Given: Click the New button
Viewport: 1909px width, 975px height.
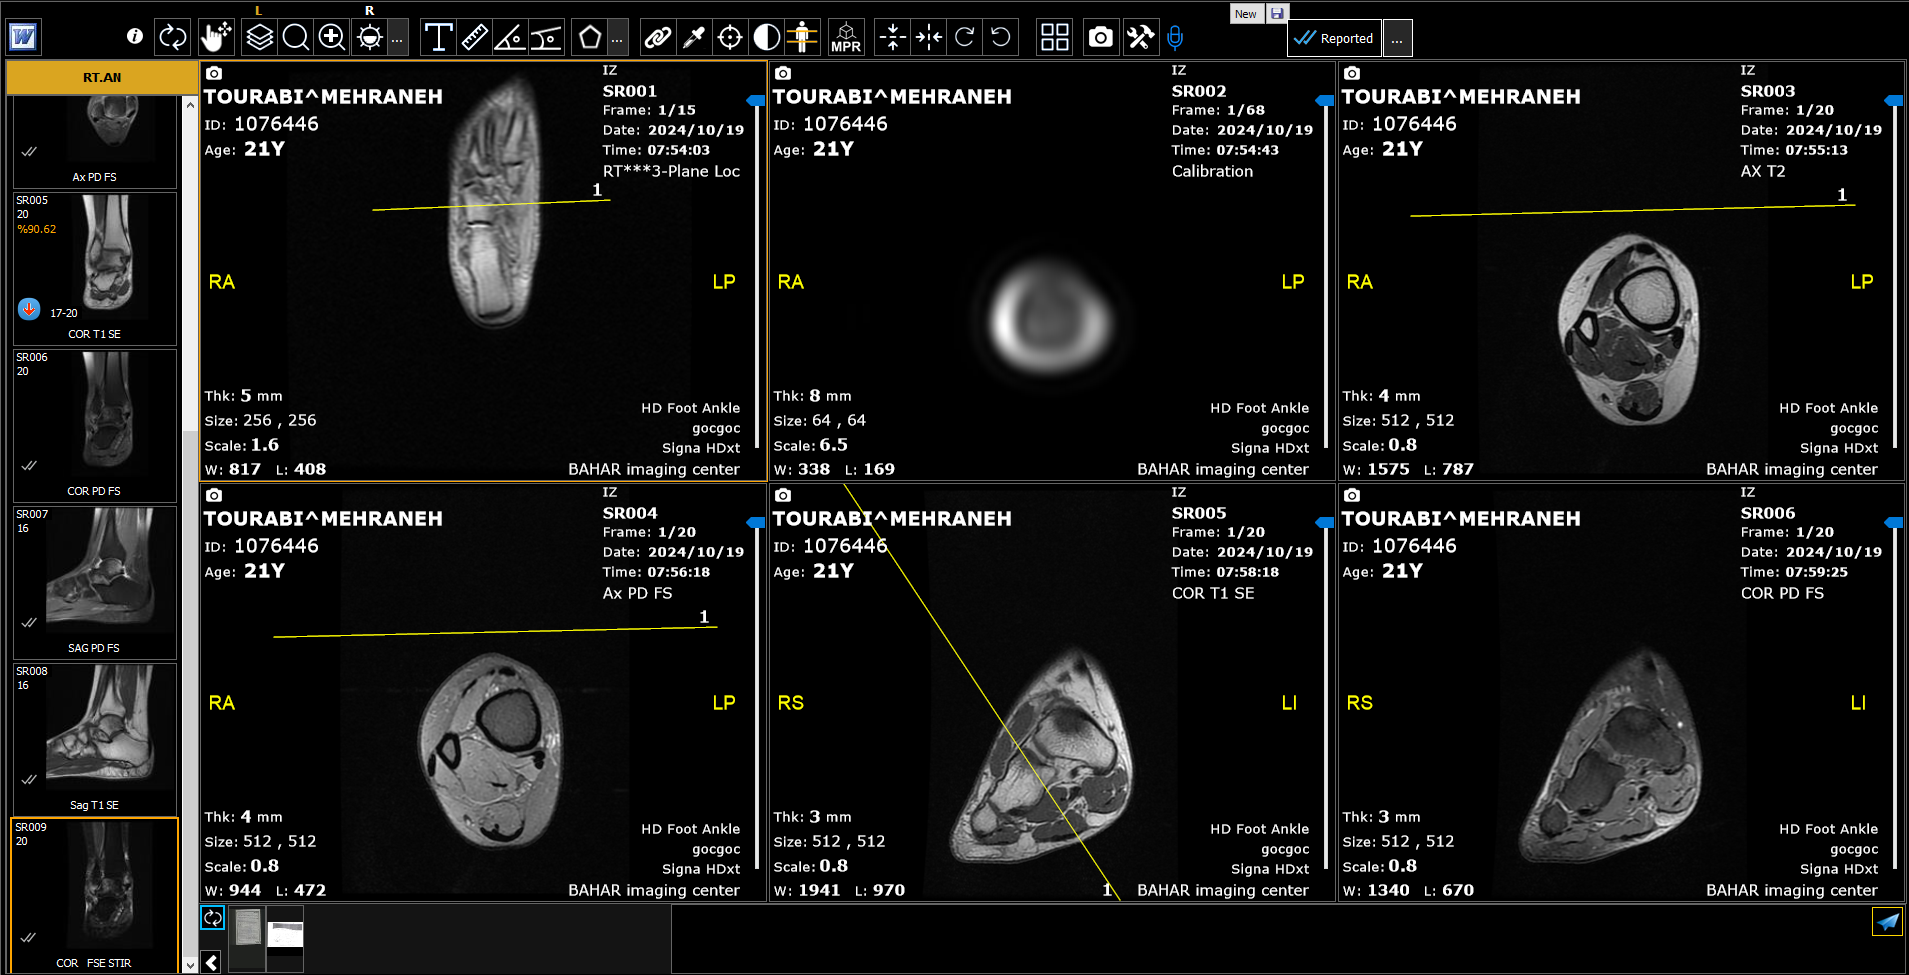Looking at the screenshot, I should pos(1246,13).
